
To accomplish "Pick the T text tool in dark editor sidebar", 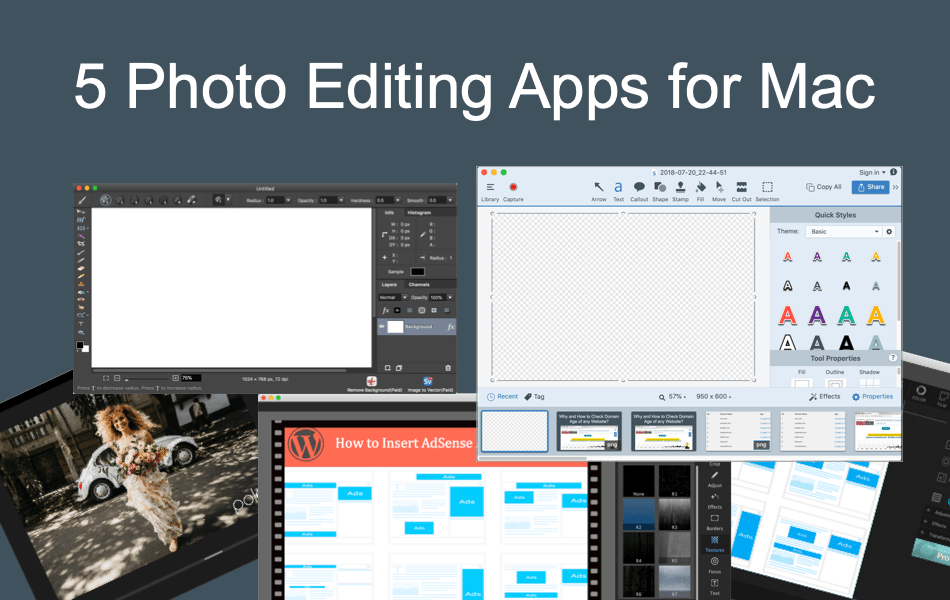I will pyautogui.click(x=81, y=324).
